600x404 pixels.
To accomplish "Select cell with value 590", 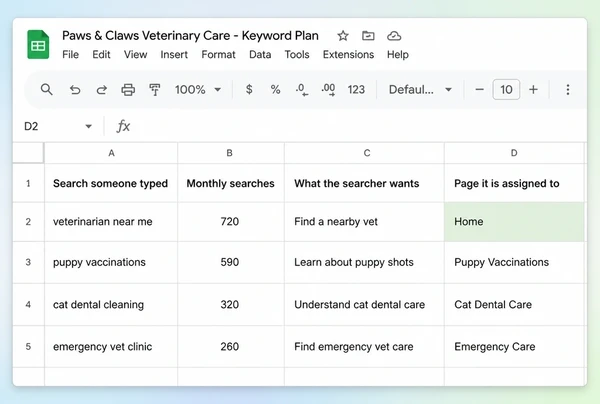I will click(231, 262).
